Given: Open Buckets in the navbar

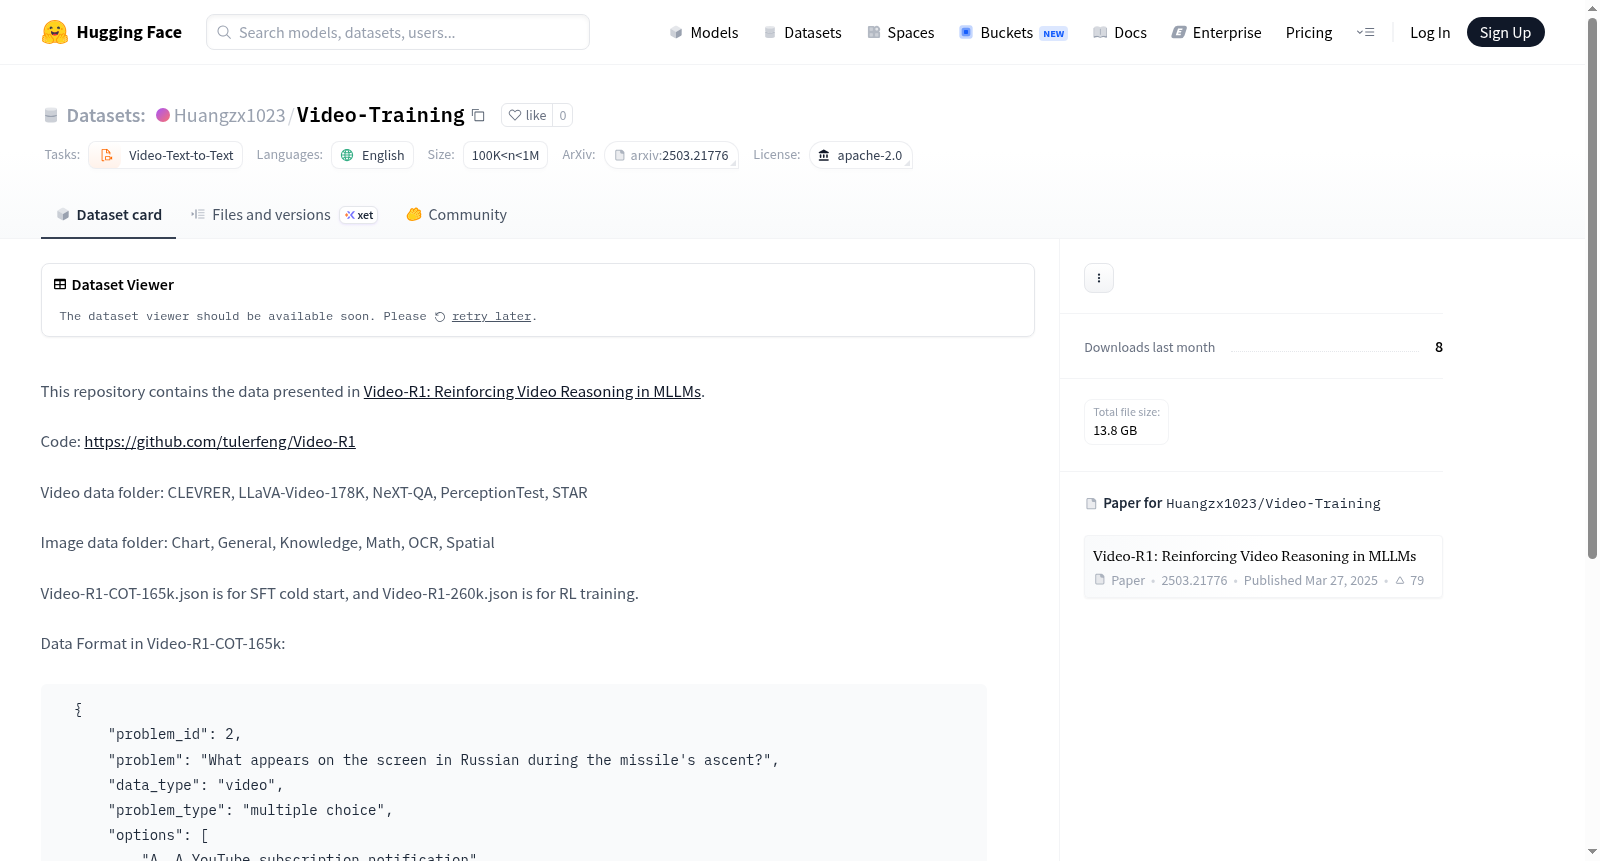Looking at the screenshot, I should [x=1013, y=32].
